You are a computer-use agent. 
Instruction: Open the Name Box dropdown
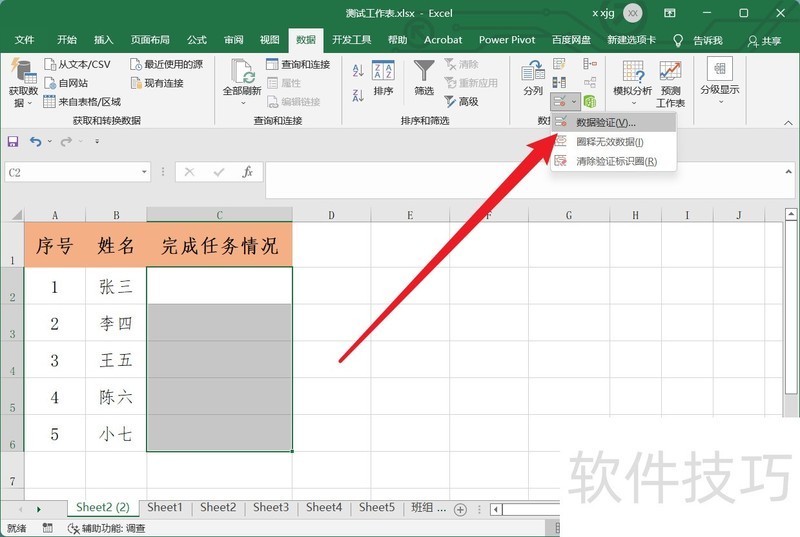point(144,172)
